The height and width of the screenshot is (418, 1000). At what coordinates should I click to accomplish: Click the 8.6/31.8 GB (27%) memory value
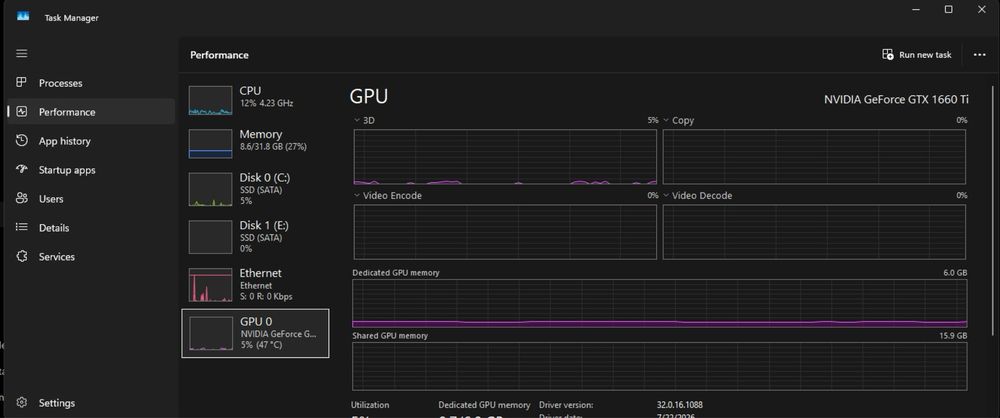[x=273, y=146]
